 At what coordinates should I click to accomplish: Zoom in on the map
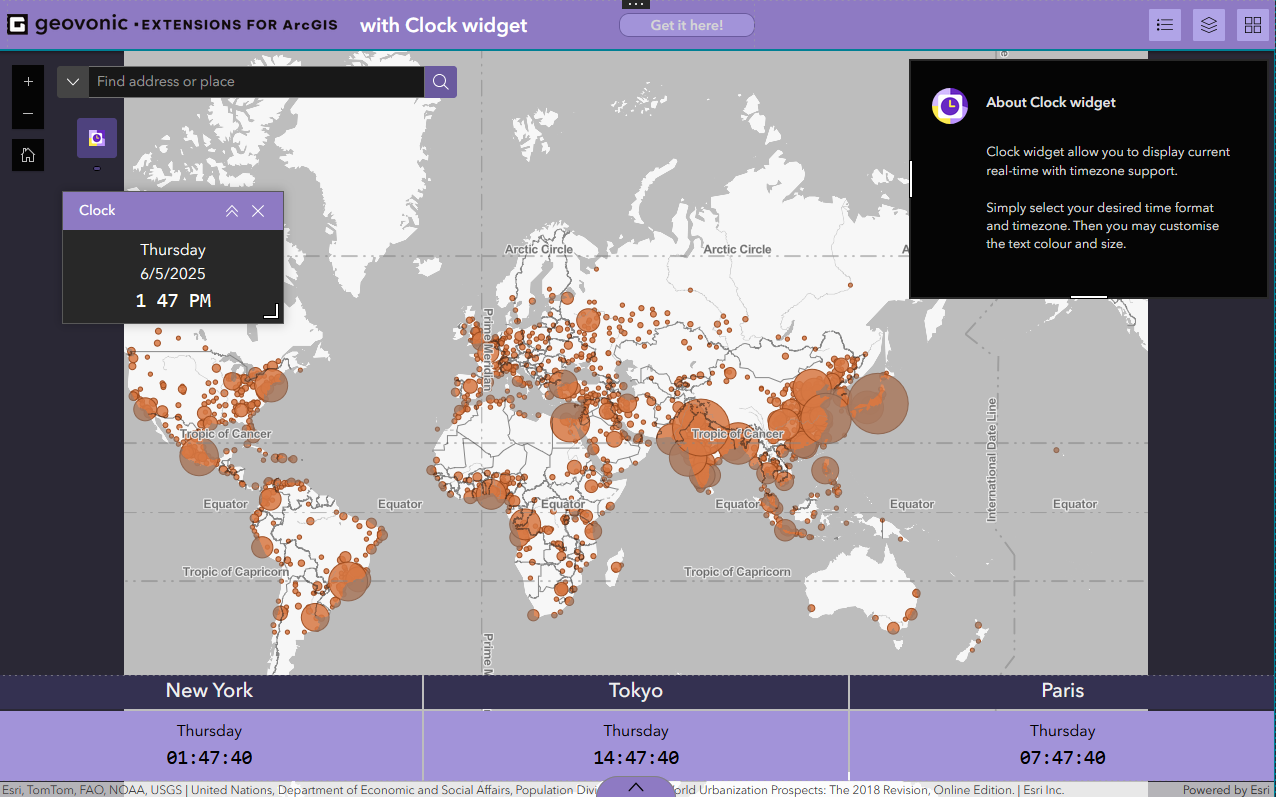pos(28,81)
